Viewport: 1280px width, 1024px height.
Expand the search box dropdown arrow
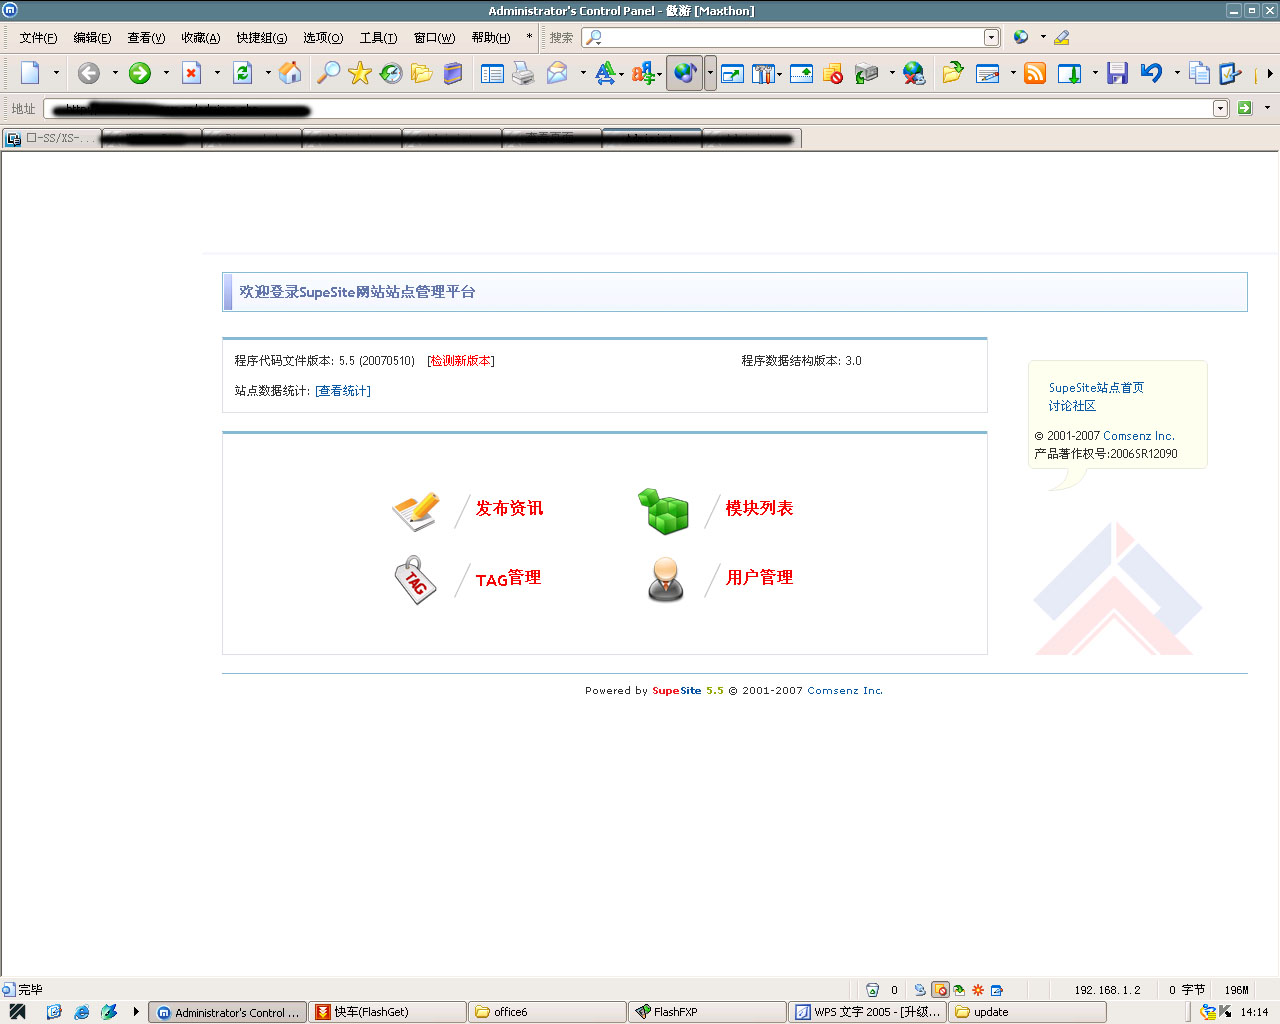point(991,38)
